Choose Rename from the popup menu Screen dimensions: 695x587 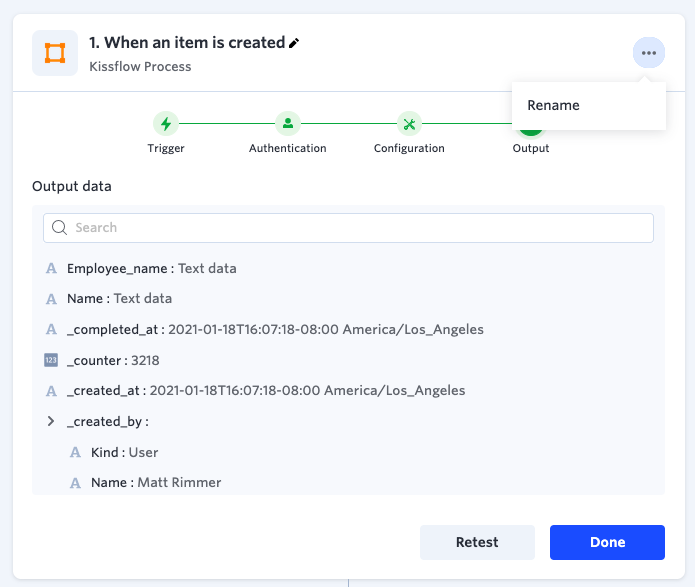[553, 105]
